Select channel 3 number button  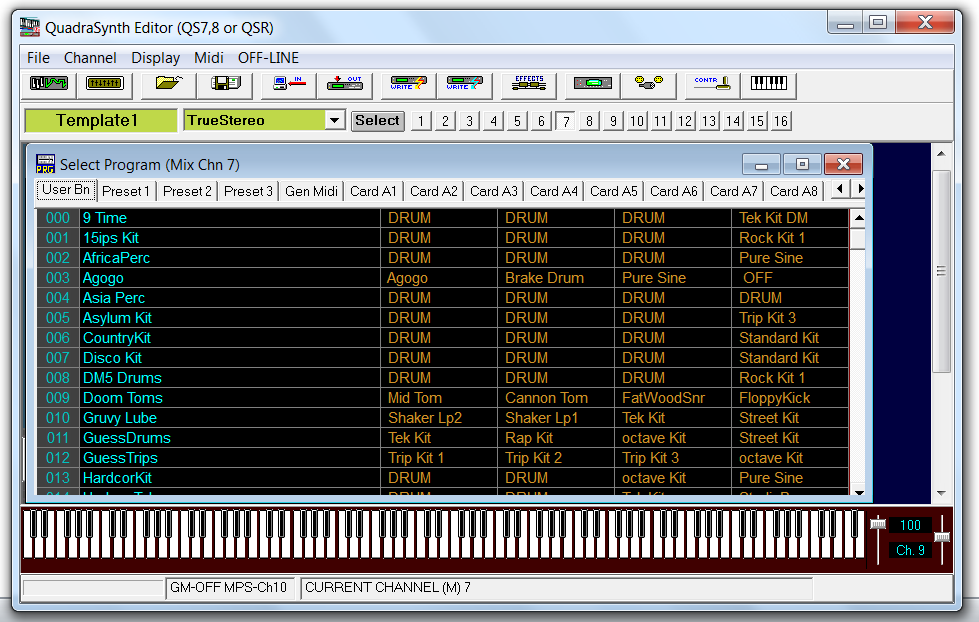[469, 121]
